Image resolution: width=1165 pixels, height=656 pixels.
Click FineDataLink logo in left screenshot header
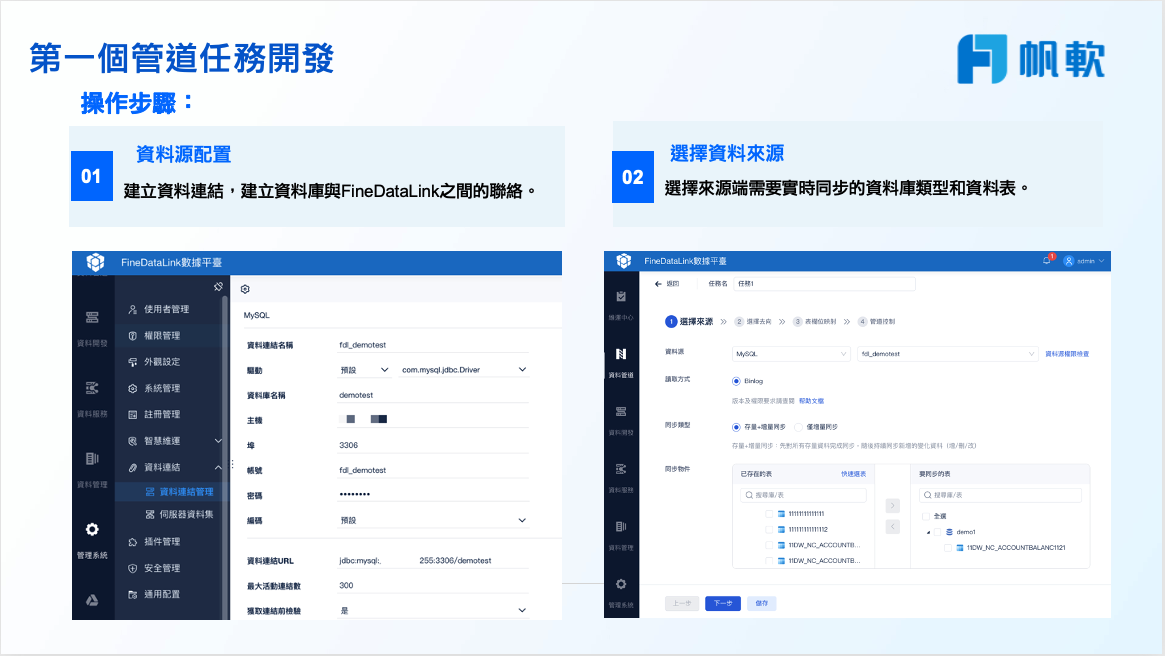pyautogui.click(x=95, y=262)
